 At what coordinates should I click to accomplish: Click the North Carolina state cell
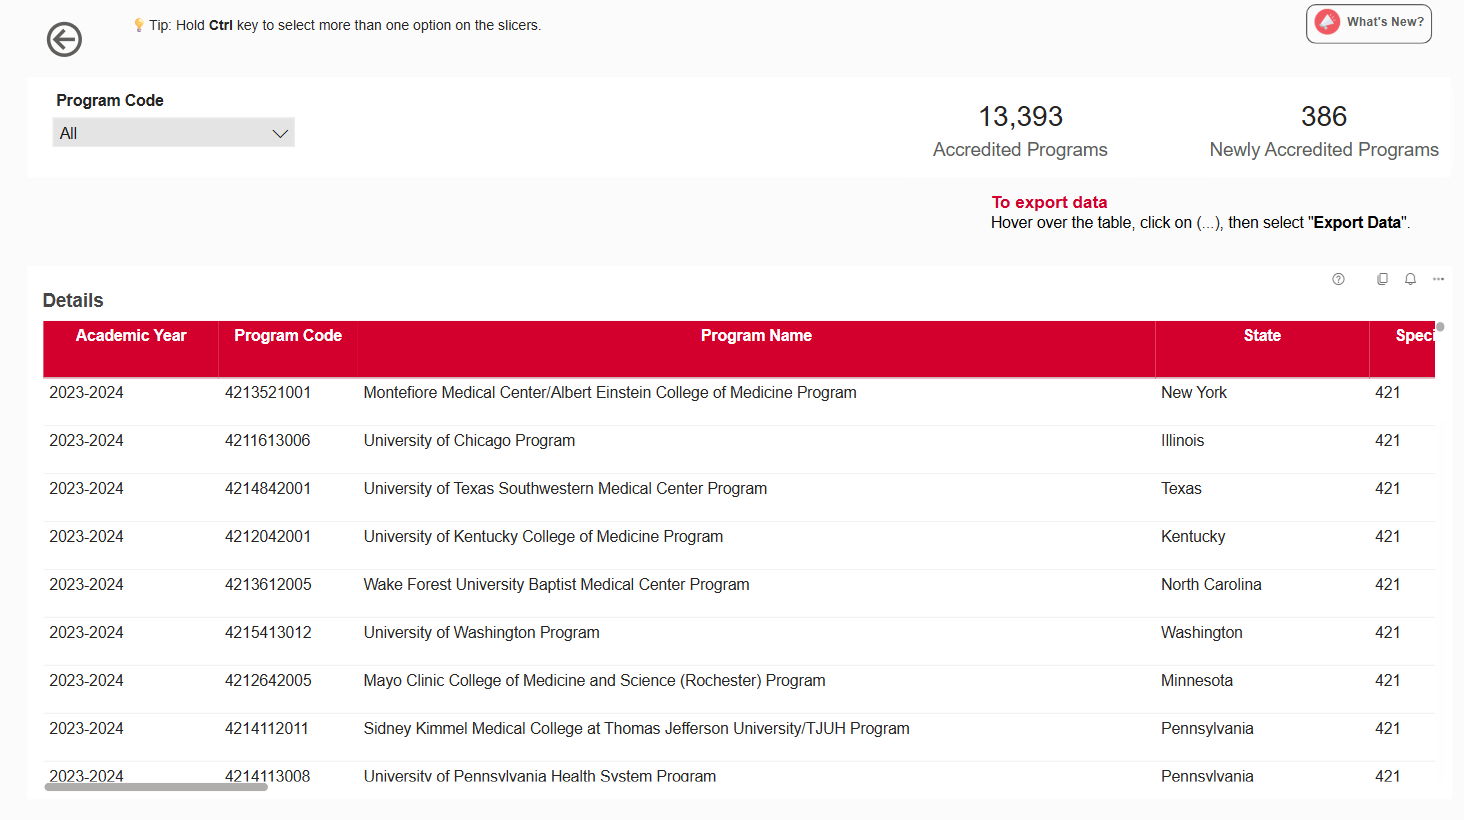coord(1211,585)
